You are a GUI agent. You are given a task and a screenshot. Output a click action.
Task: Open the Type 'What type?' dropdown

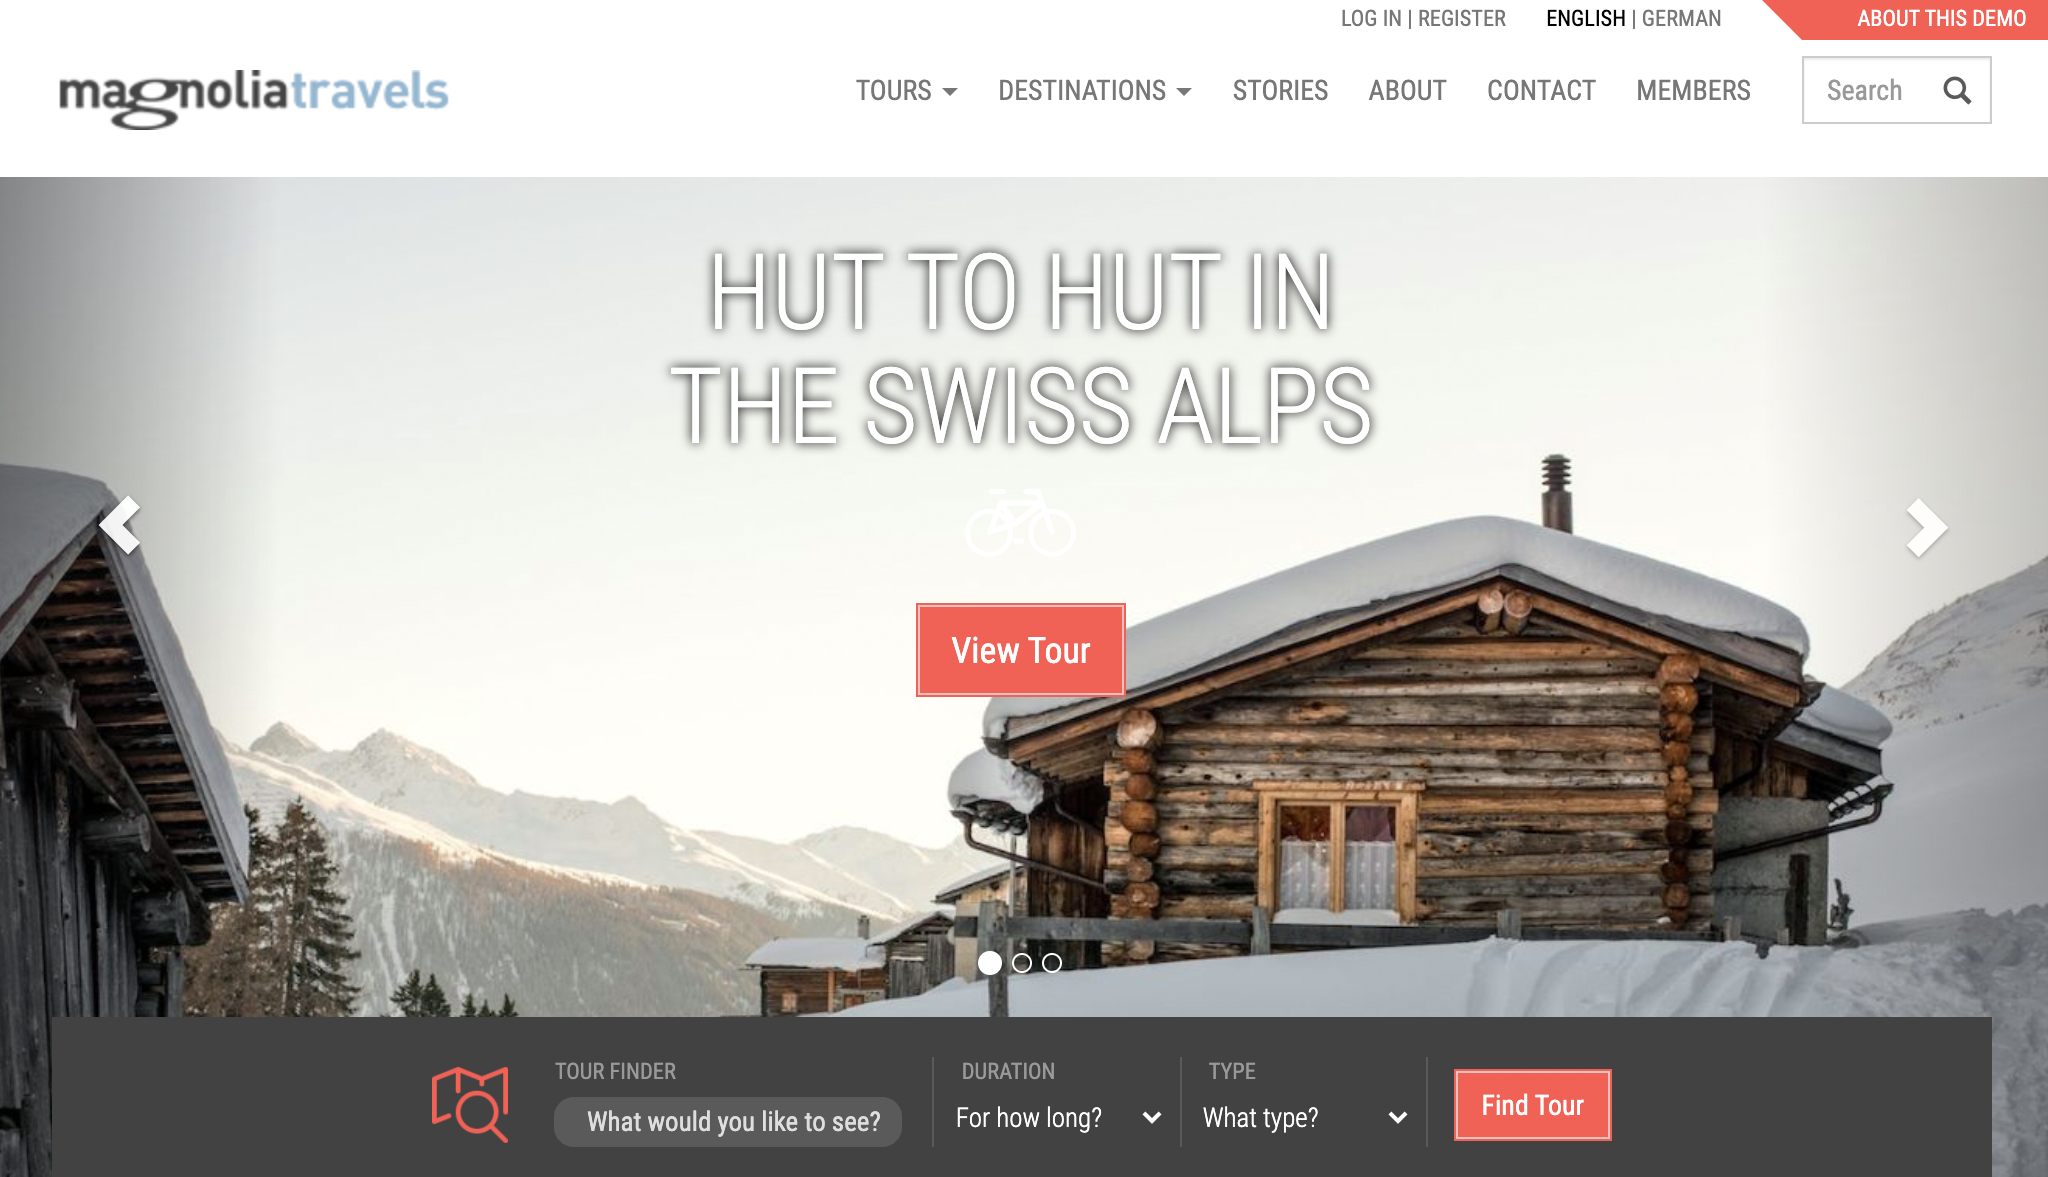click(1305, 1118)
